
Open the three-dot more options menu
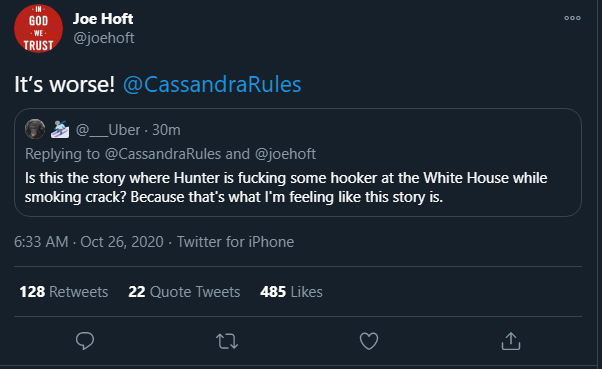coord(572,18)
